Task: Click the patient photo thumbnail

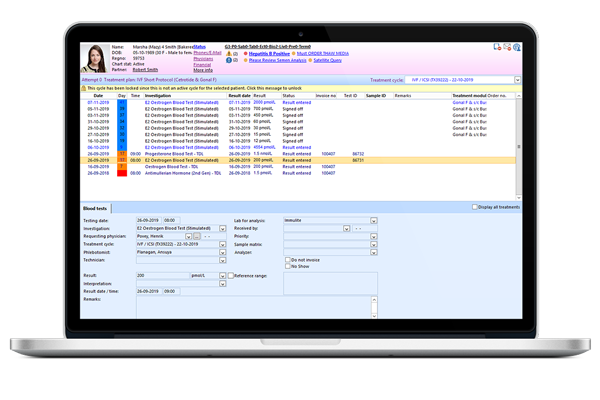Action: [95, 58]
